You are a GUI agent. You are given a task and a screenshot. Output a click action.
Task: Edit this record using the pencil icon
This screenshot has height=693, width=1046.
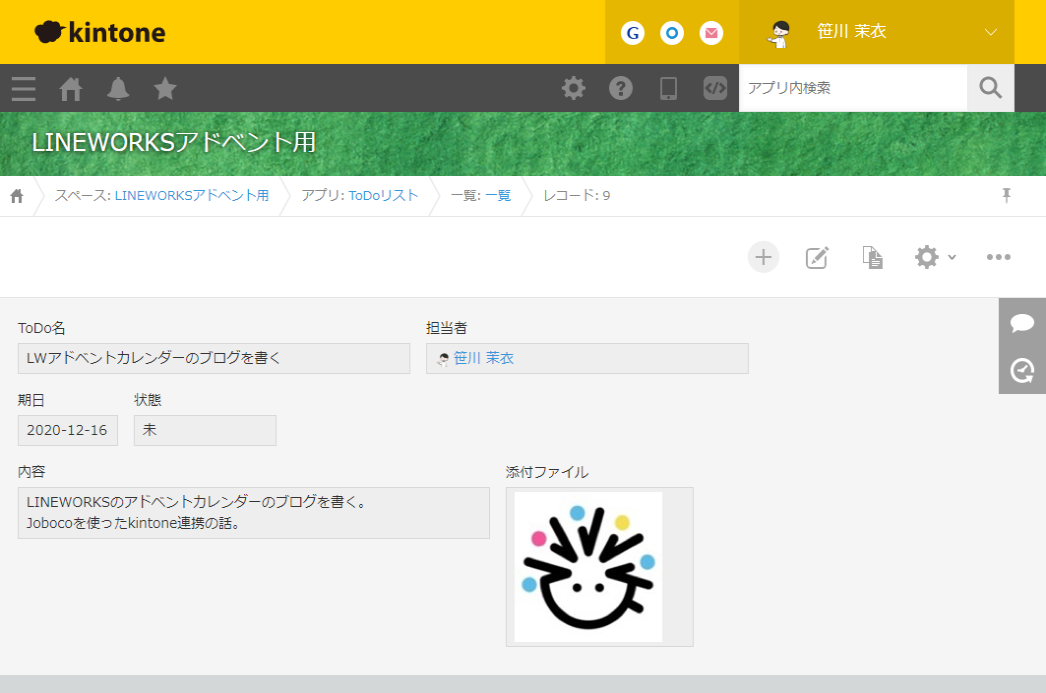click(817, 257)
